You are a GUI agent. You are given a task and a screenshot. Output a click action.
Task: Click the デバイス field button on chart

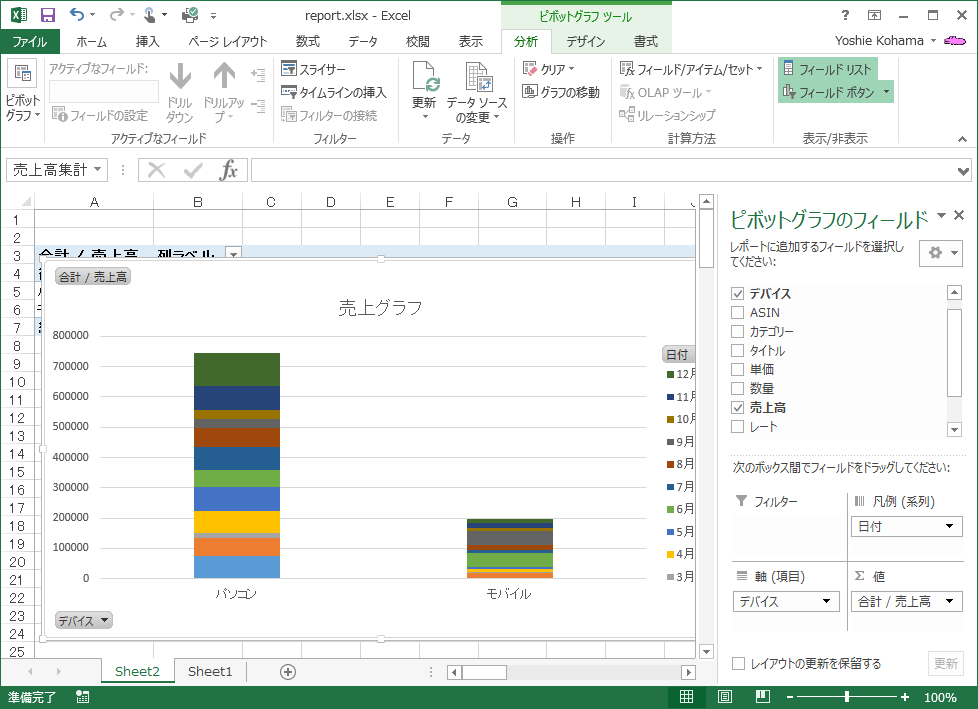pyautogui.click(x=83, y=620)
